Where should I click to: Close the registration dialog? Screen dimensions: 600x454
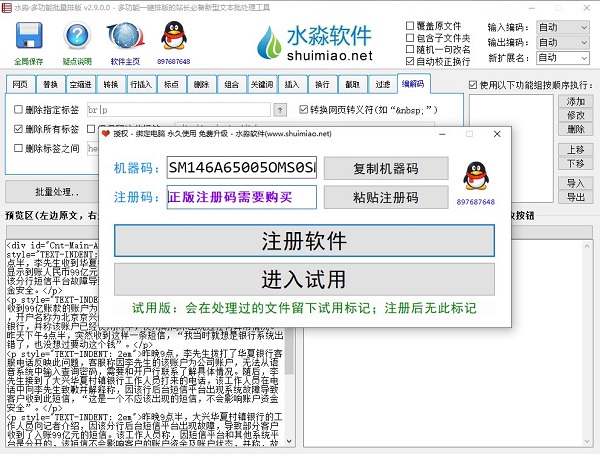497,134
